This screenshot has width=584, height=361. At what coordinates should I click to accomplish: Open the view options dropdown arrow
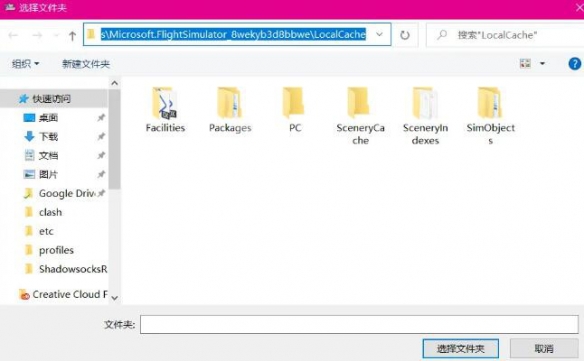(543, 64)
